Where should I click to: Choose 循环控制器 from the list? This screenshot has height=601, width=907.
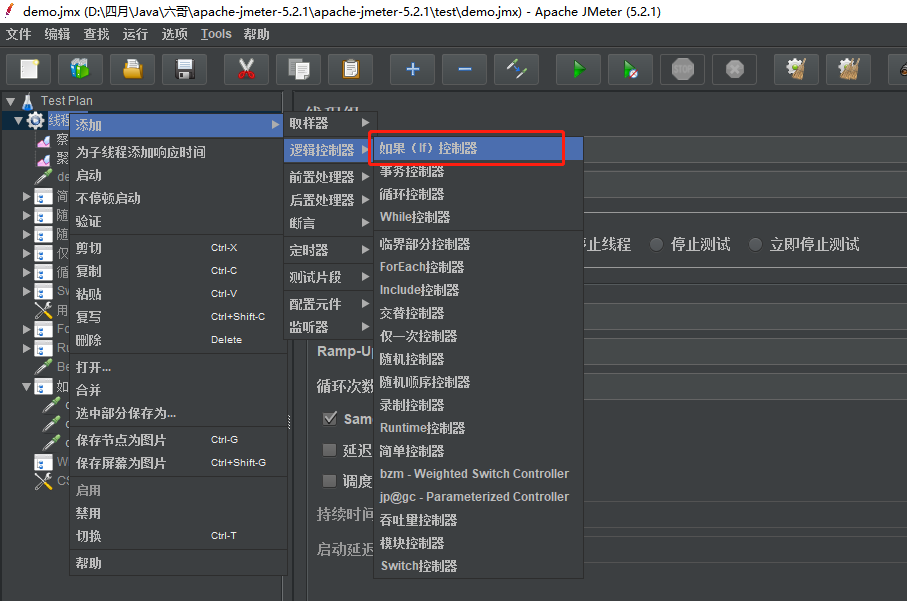tap(478, 194)
